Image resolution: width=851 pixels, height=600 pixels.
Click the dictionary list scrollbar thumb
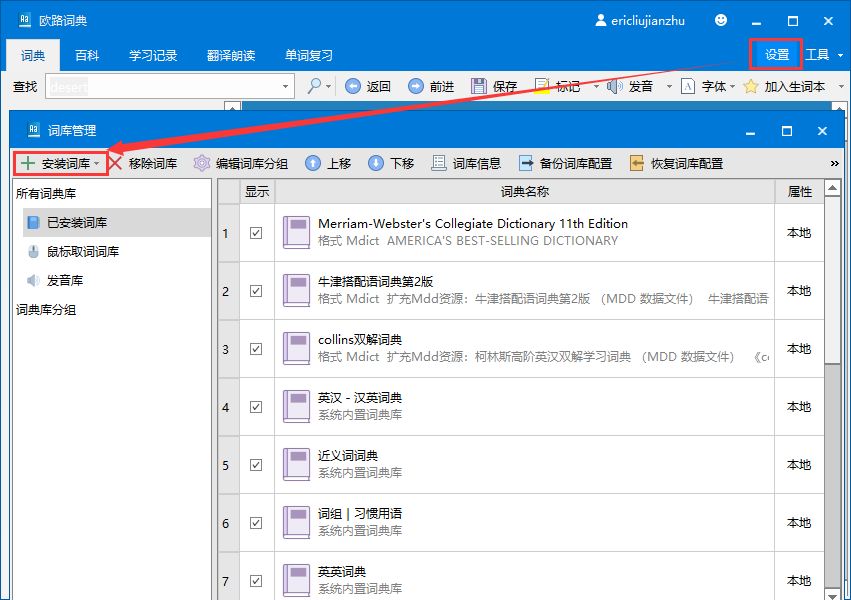(x=832, y=279)
